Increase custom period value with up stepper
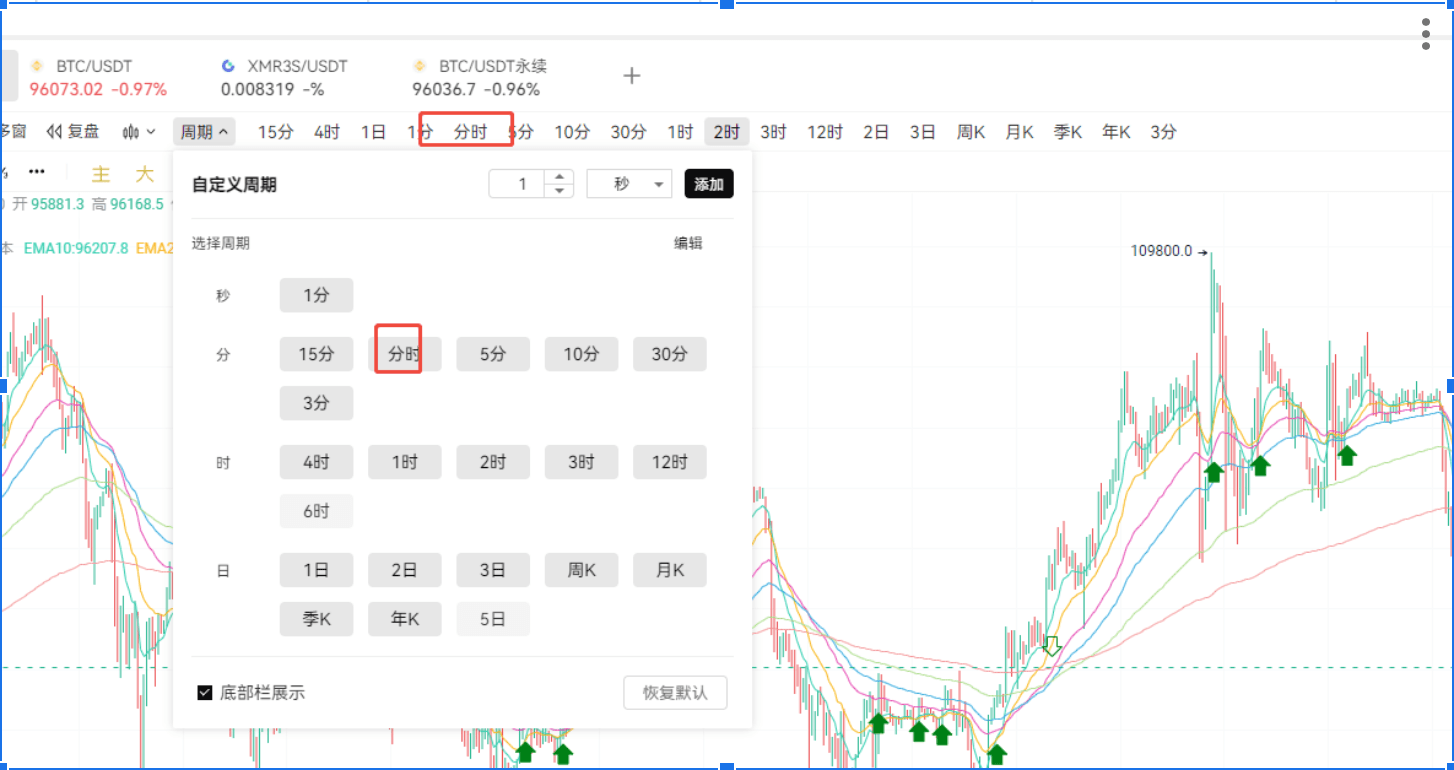Screen dimensions: 1454x770 [x=560, y=177]
